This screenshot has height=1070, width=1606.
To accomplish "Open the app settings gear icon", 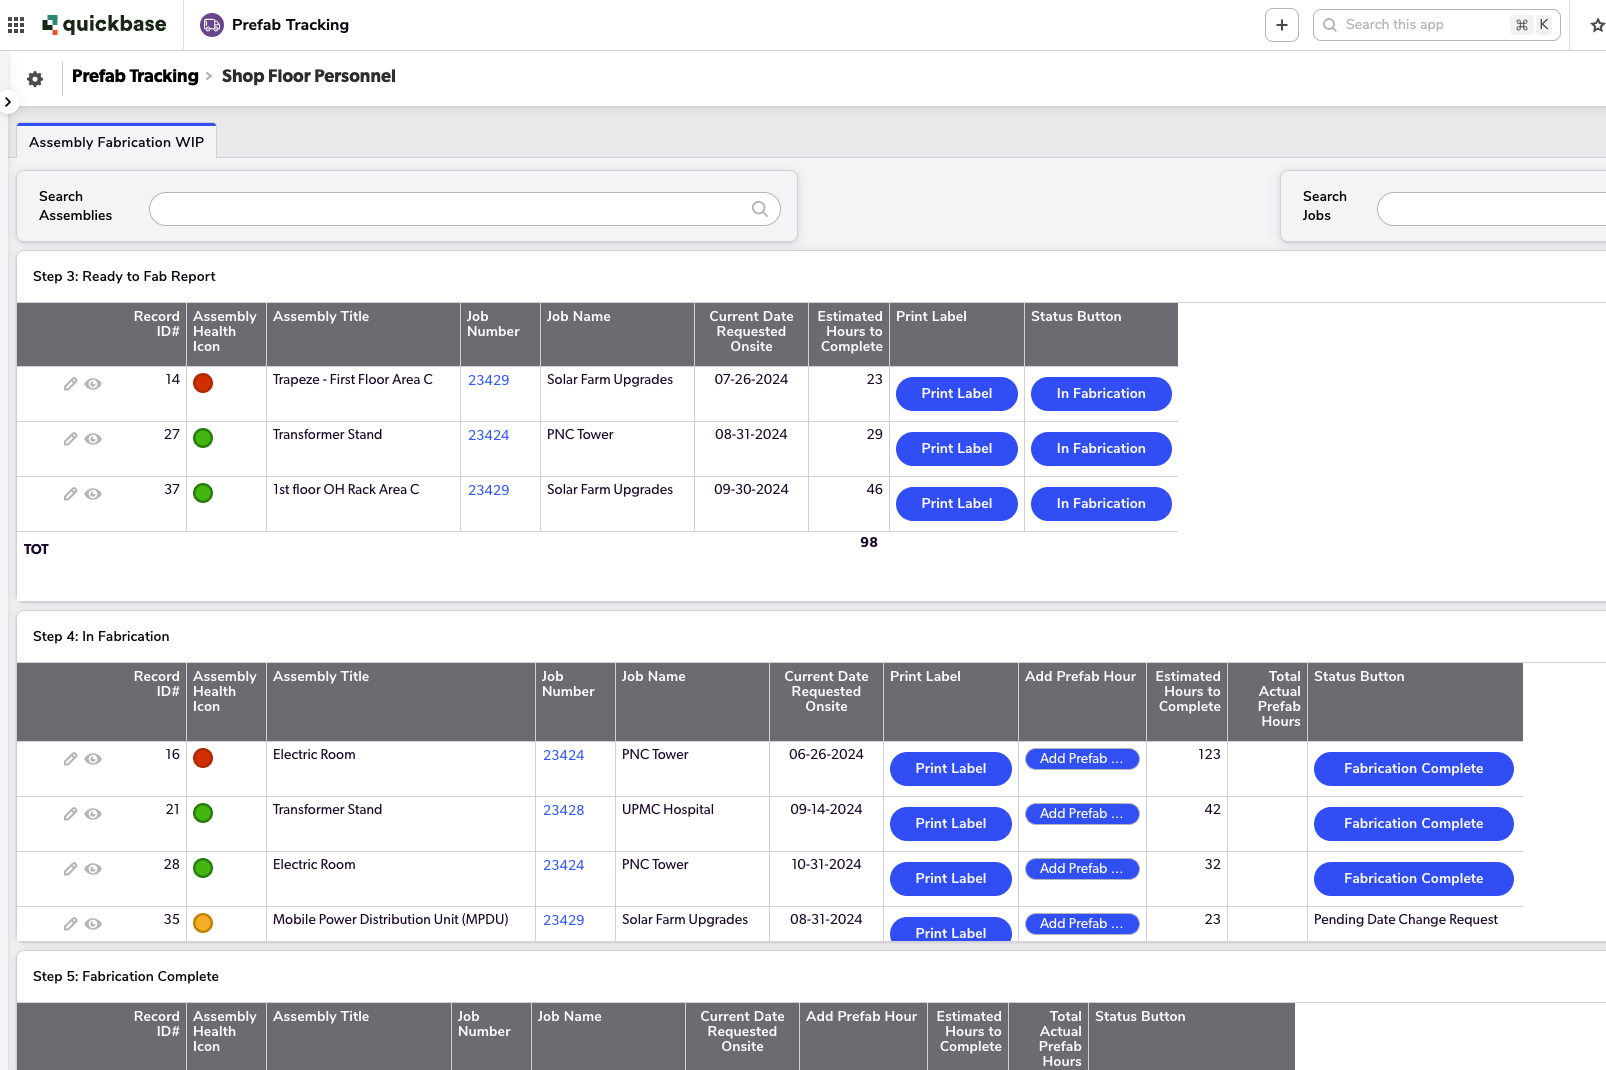I will [x=35, y=78].
